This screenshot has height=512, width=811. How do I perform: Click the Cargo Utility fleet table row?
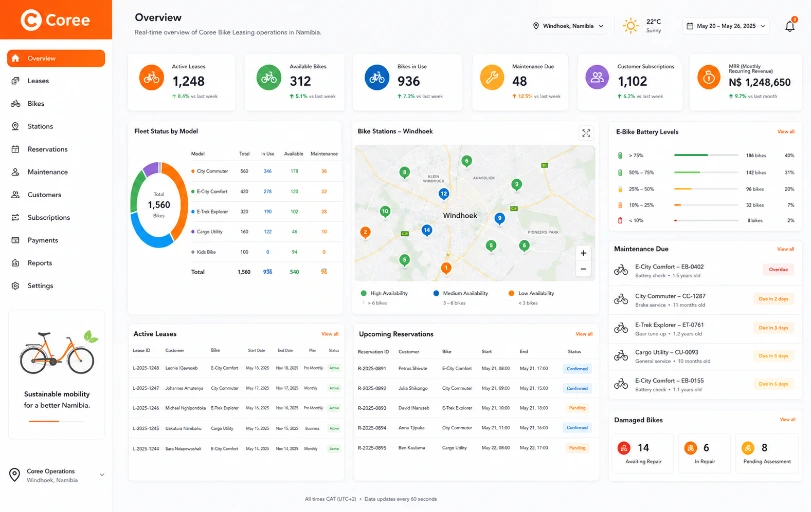266,232
